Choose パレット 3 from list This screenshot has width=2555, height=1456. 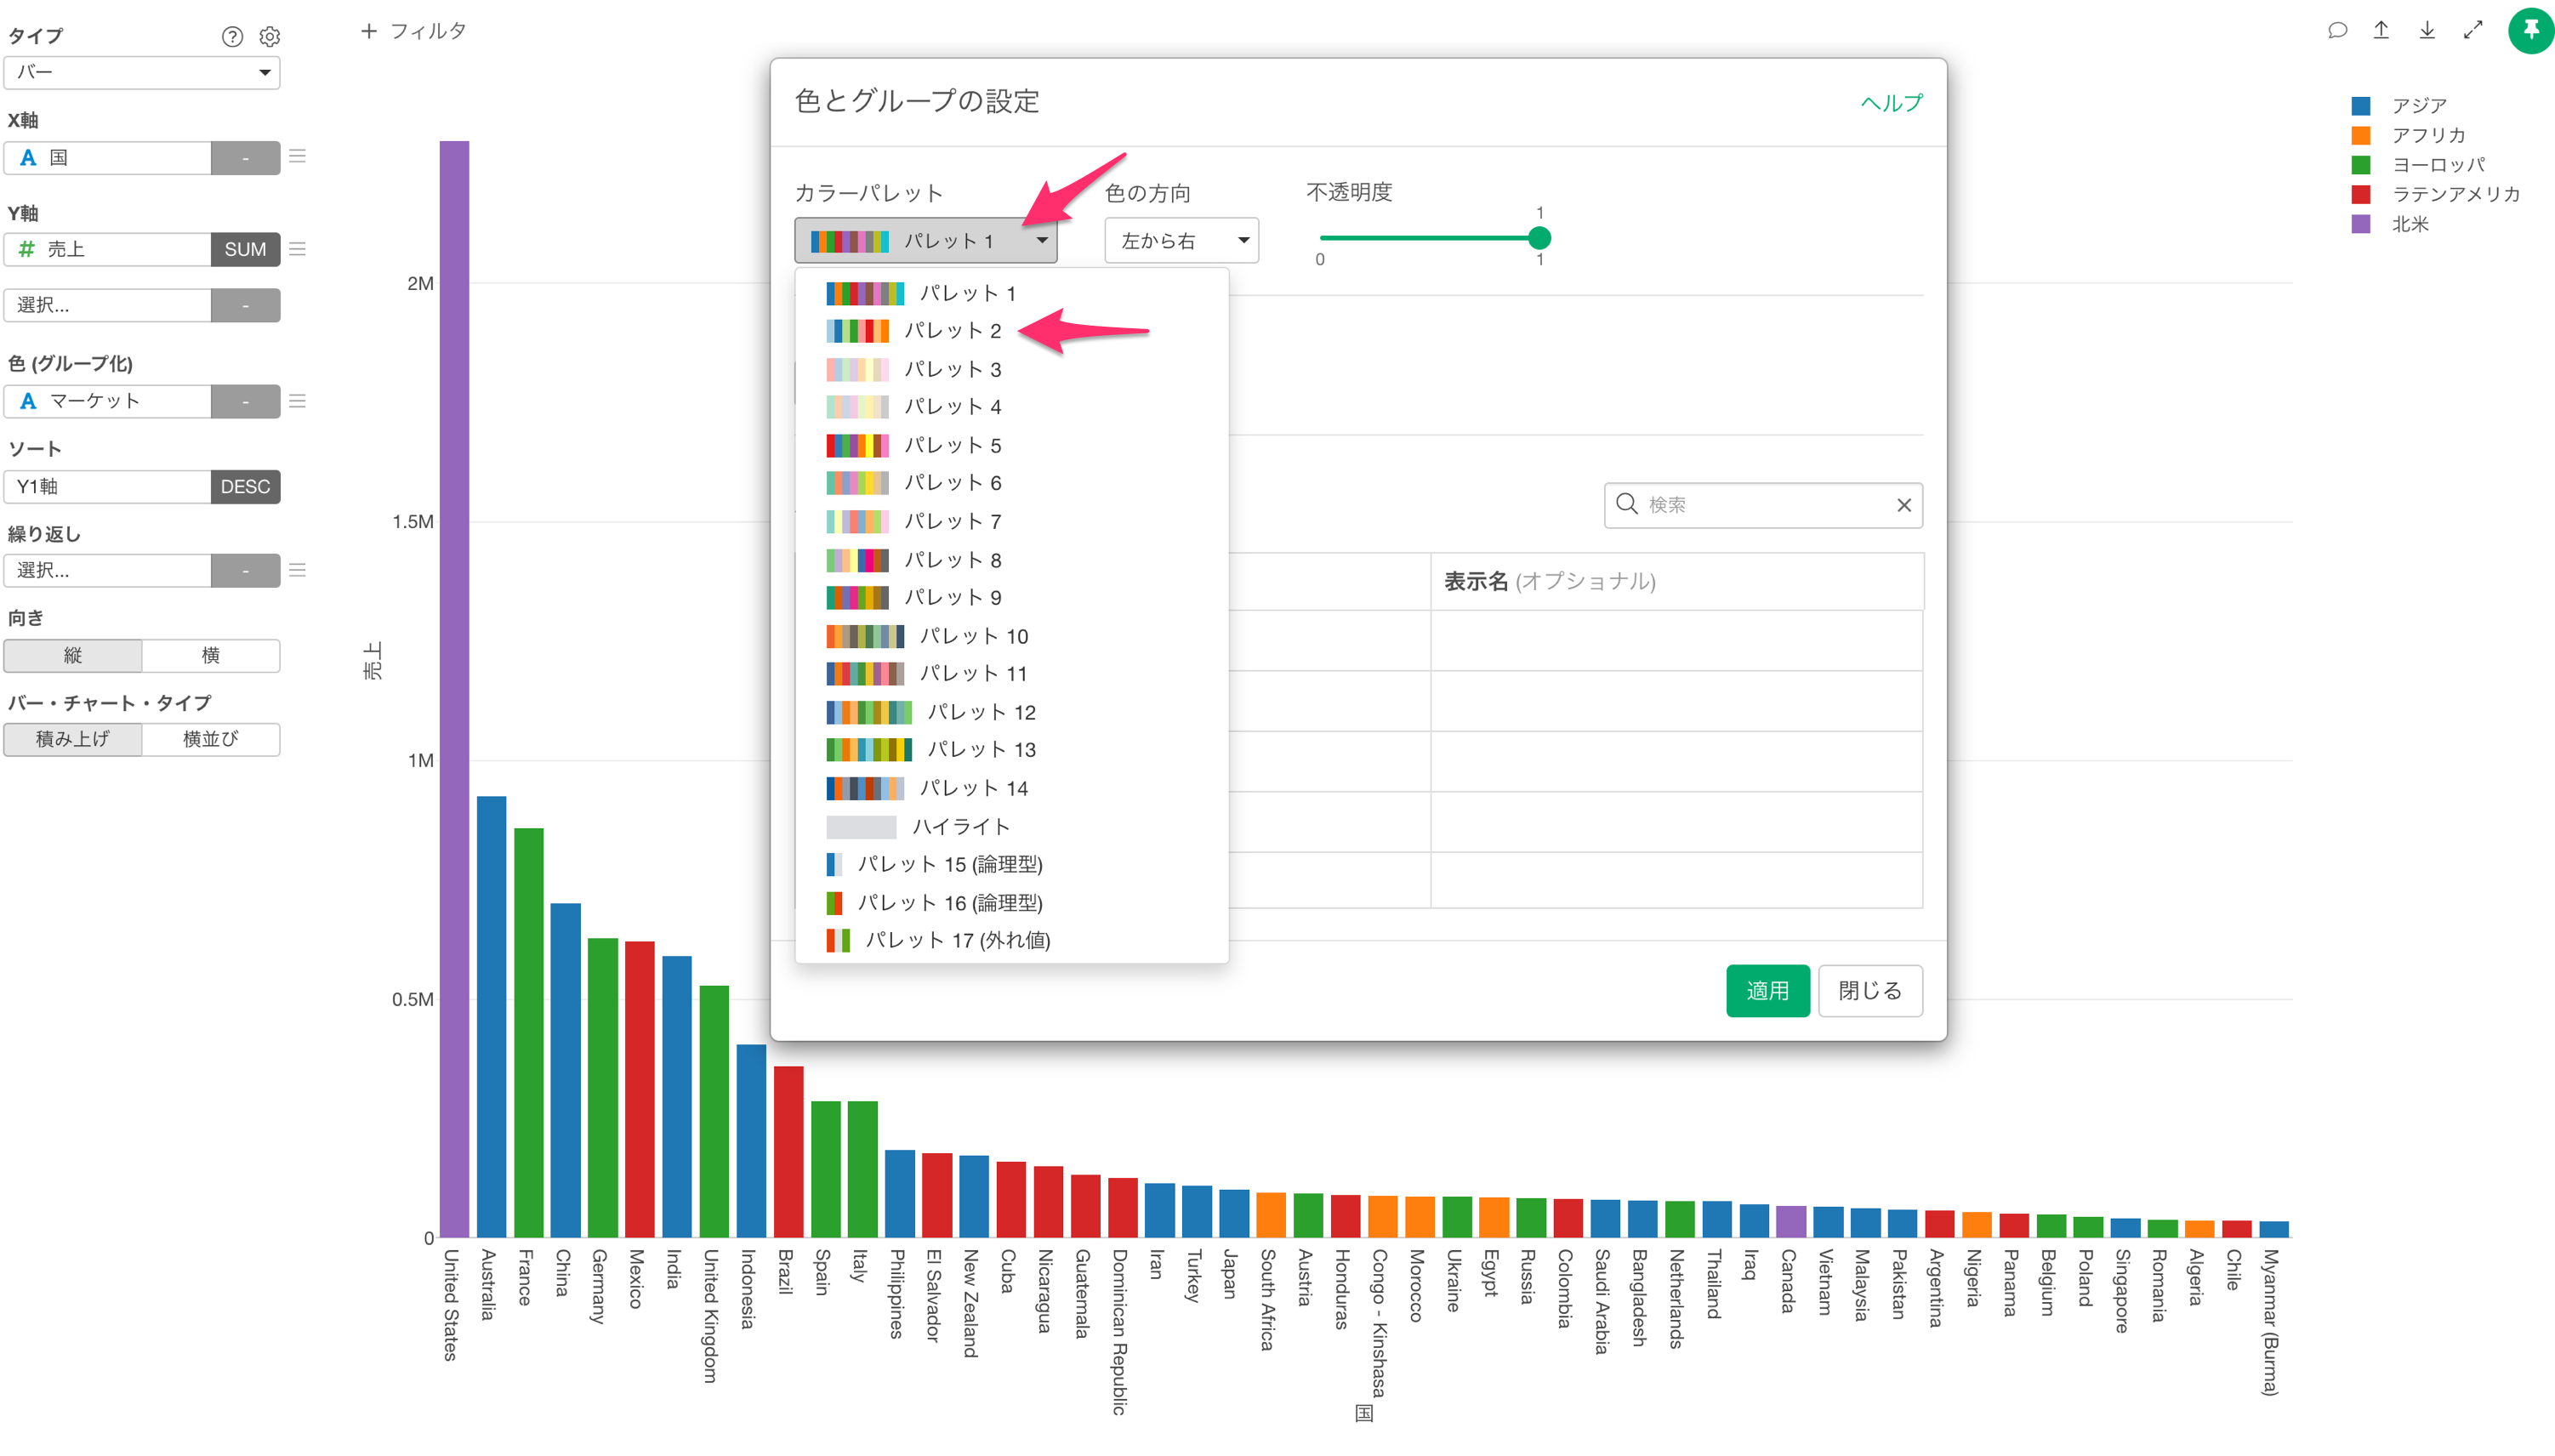[1011, 370]
